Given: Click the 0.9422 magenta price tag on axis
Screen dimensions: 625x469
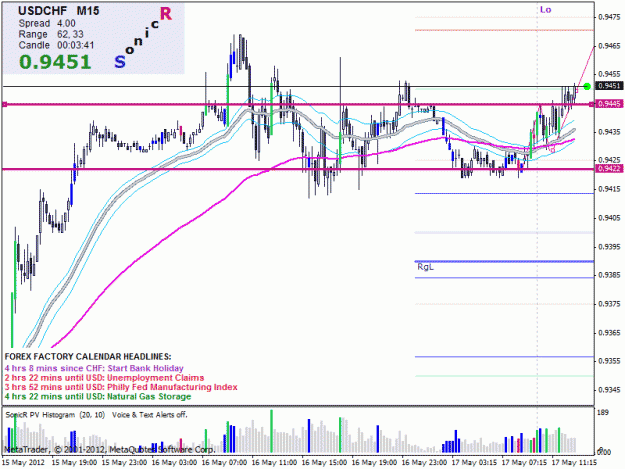Looking at the screenshot, I should pyautogui.click(x=610, y=169).
